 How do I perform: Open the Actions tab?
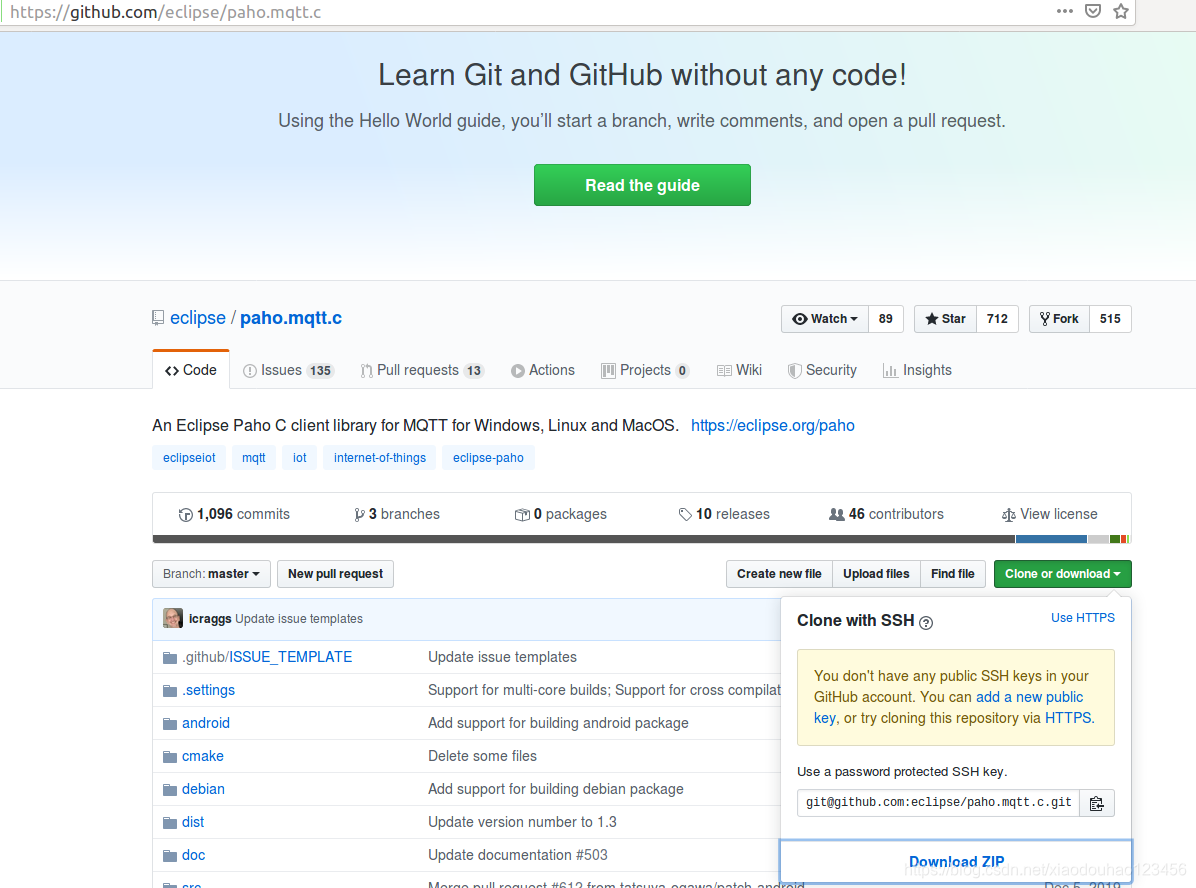(x=543, y=370)
